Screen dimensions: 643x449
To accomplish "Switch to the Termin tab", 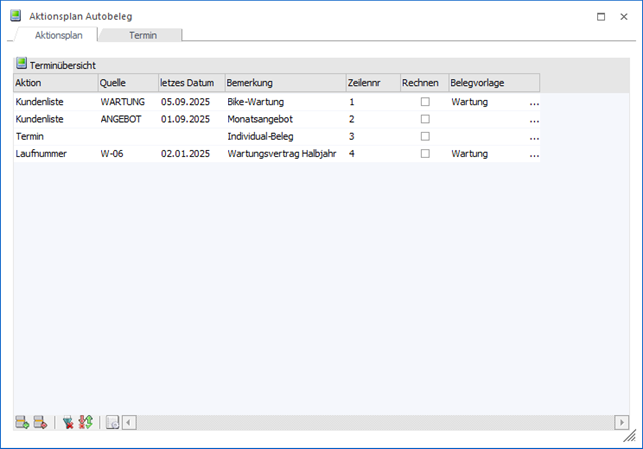I will [x=143, y=35].
